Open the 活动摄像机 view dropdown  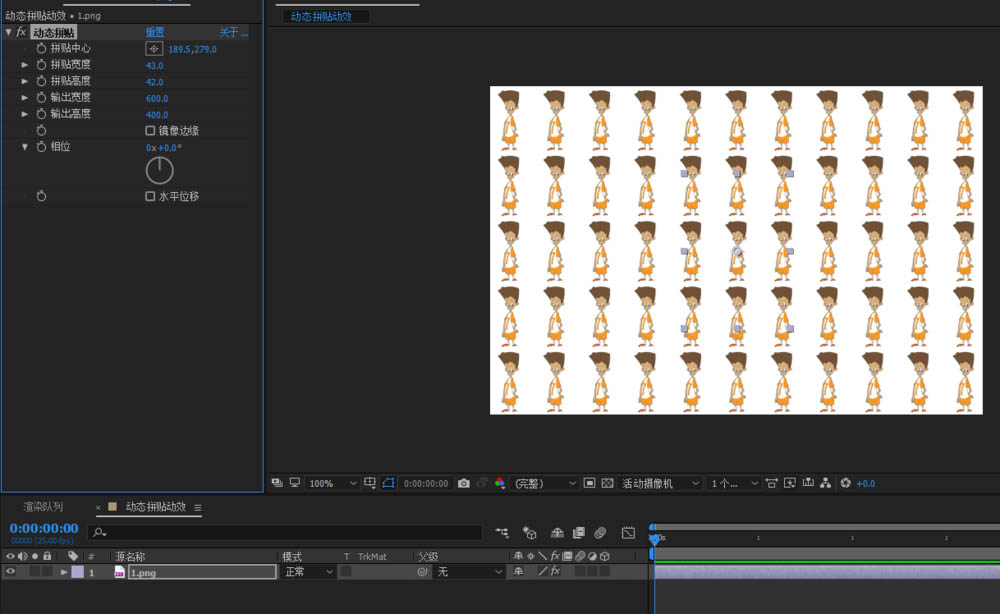click(x=661, y=483)
